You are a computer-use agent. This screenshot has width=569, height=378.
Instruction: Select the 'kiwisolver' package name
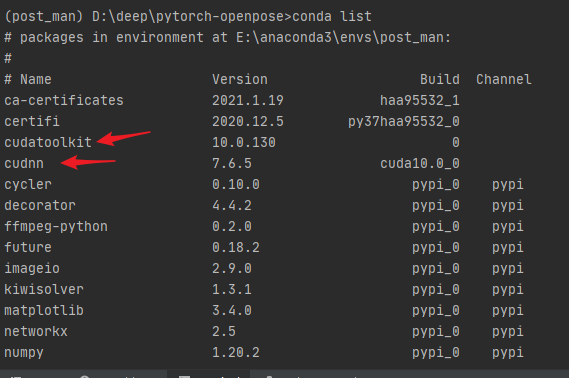coord(44,290)
